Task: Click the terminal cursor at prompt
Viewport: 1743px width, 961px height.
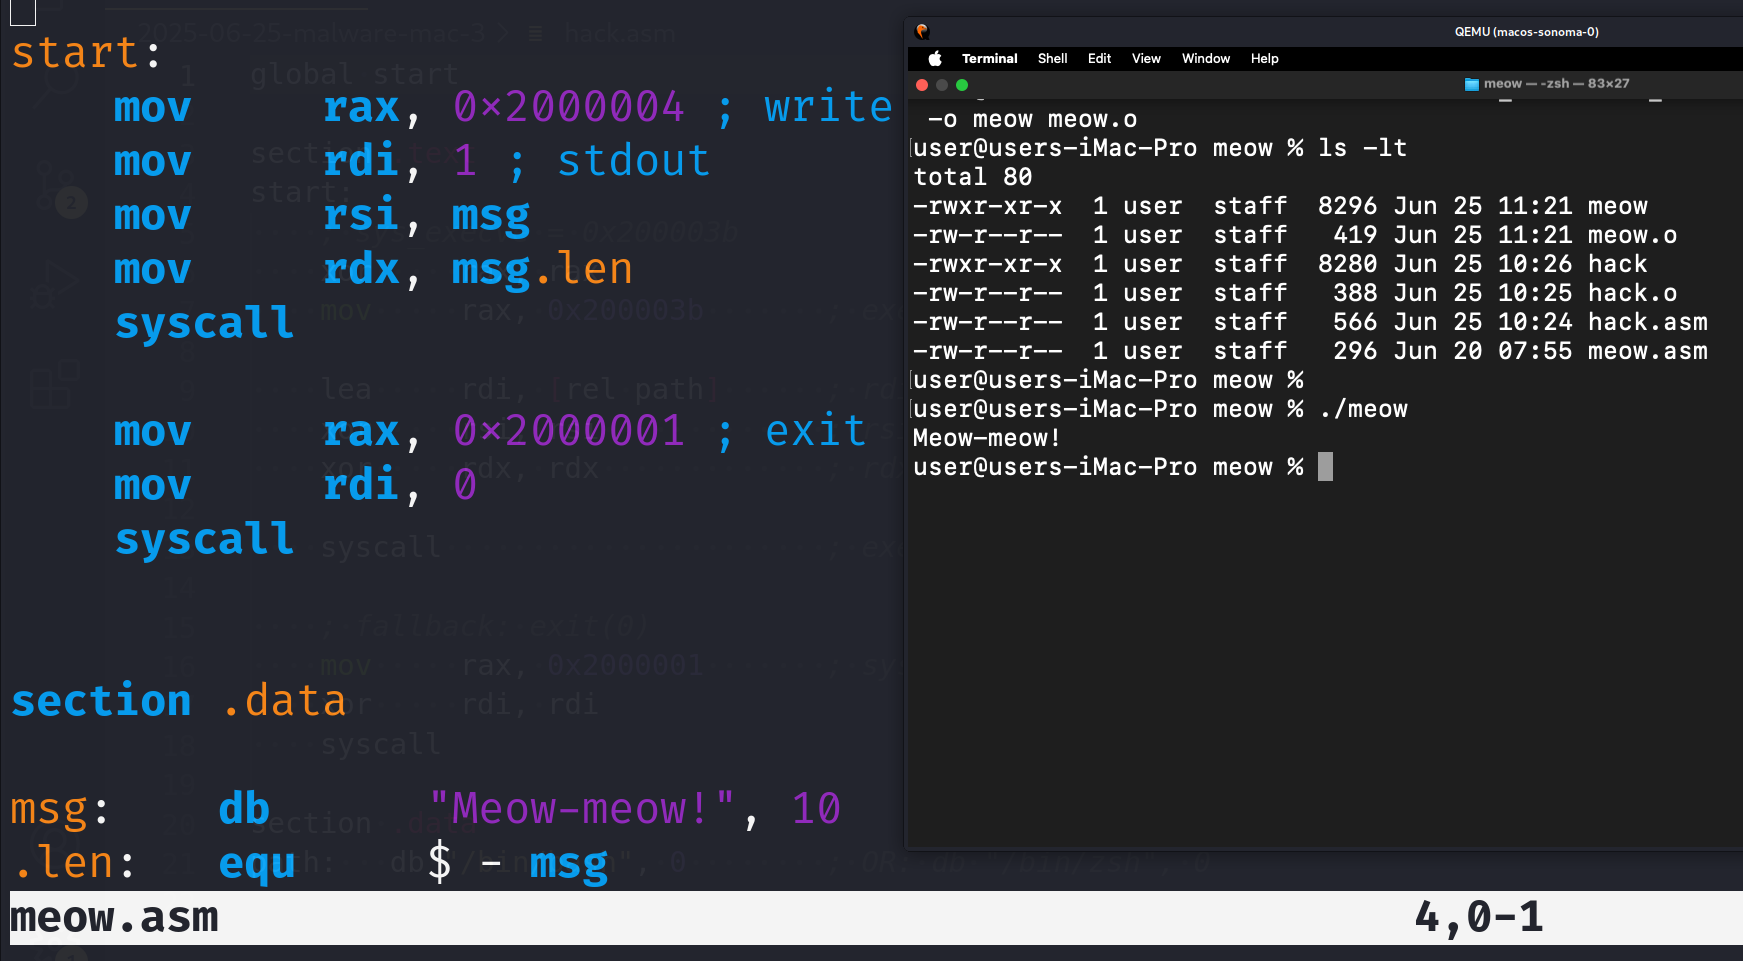Action: coord(1325,467)
